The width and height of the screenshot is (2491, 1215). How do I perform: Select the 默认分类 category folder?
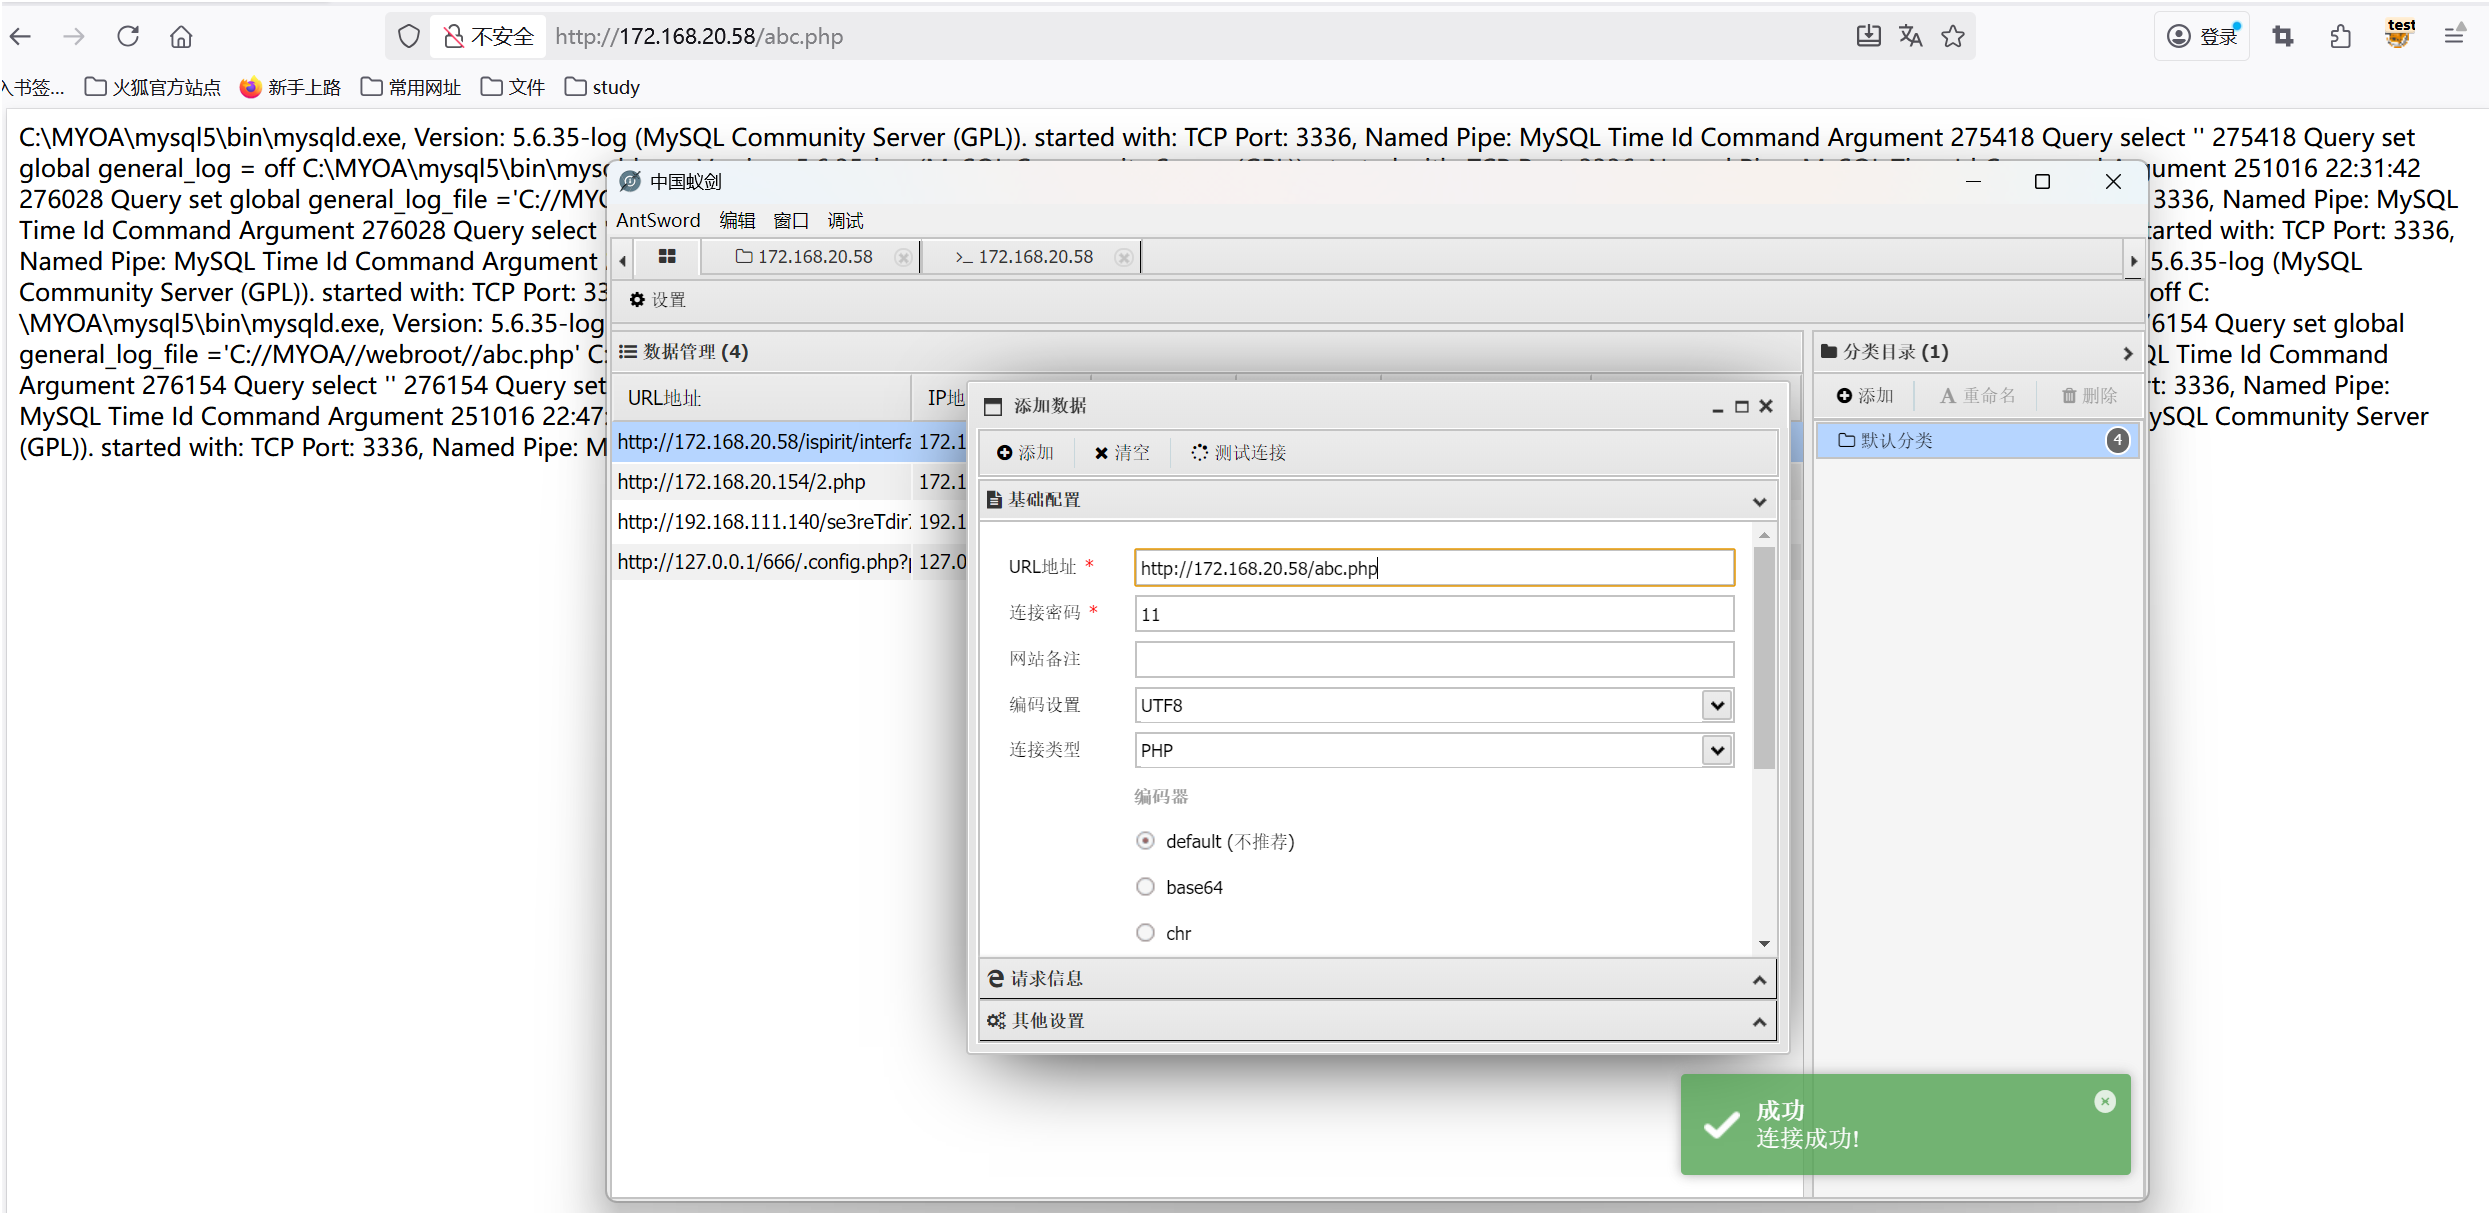click(1896, 441)
